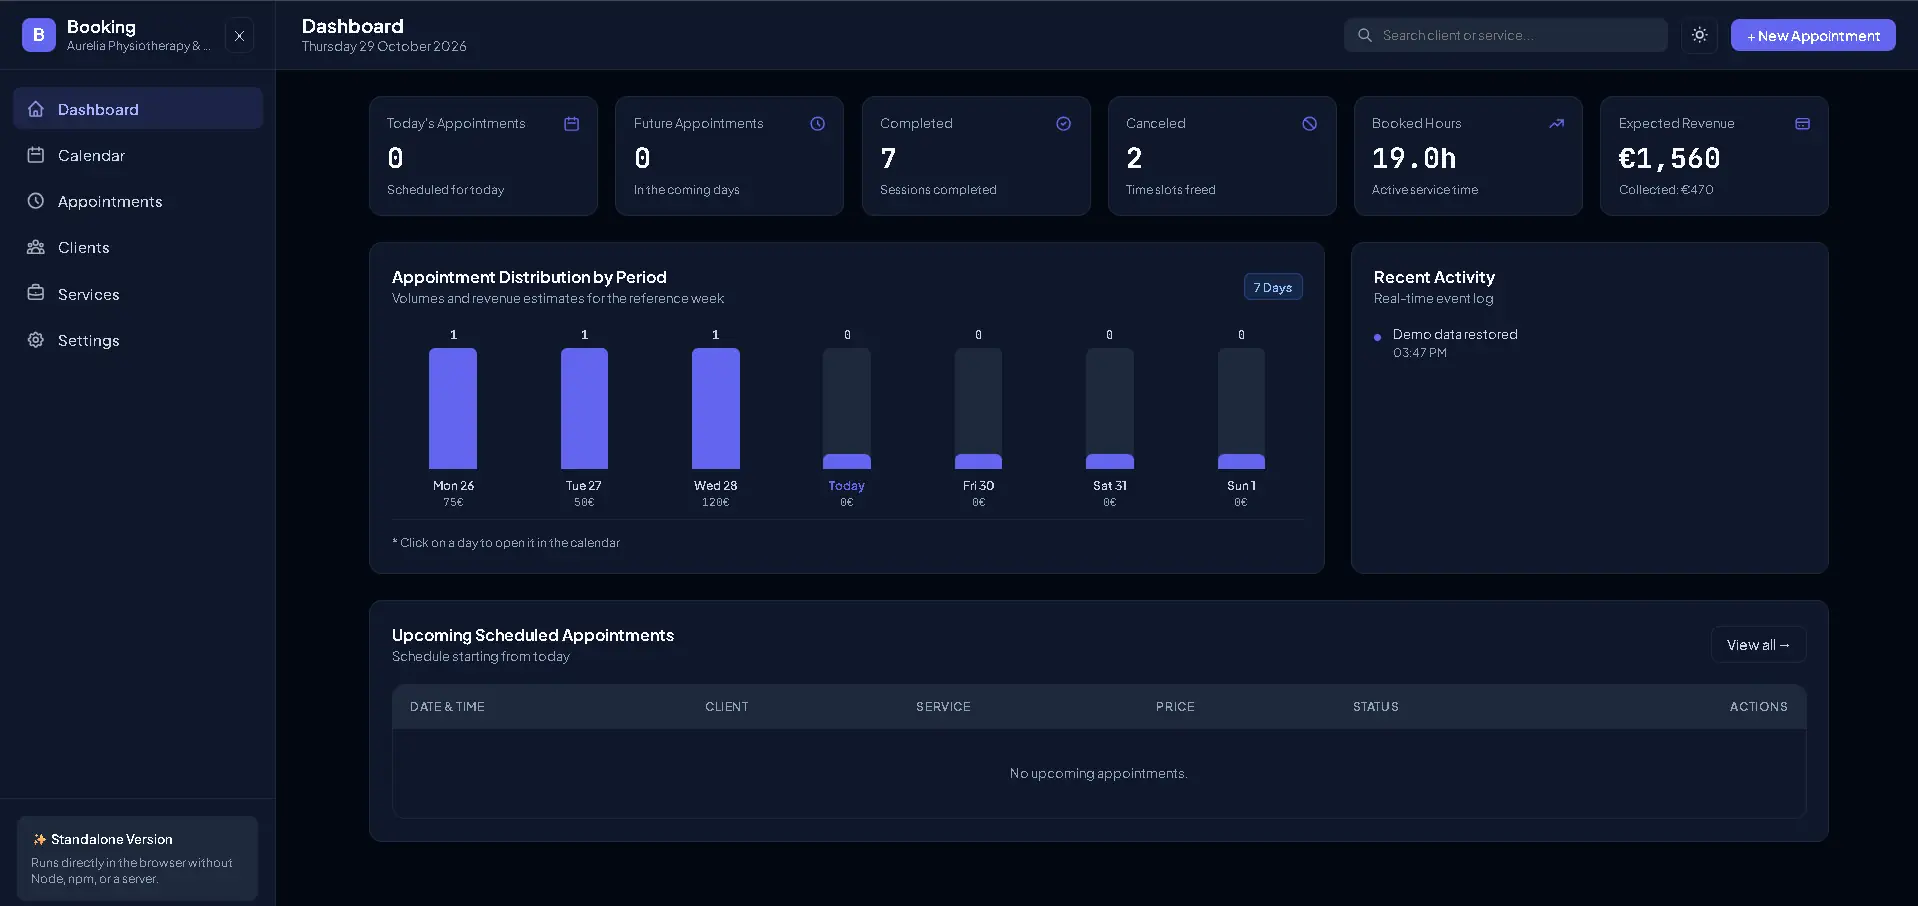1918x906 pixels.
Task: Open Fri 30 bar in the calendar
Action: [978, 408]
